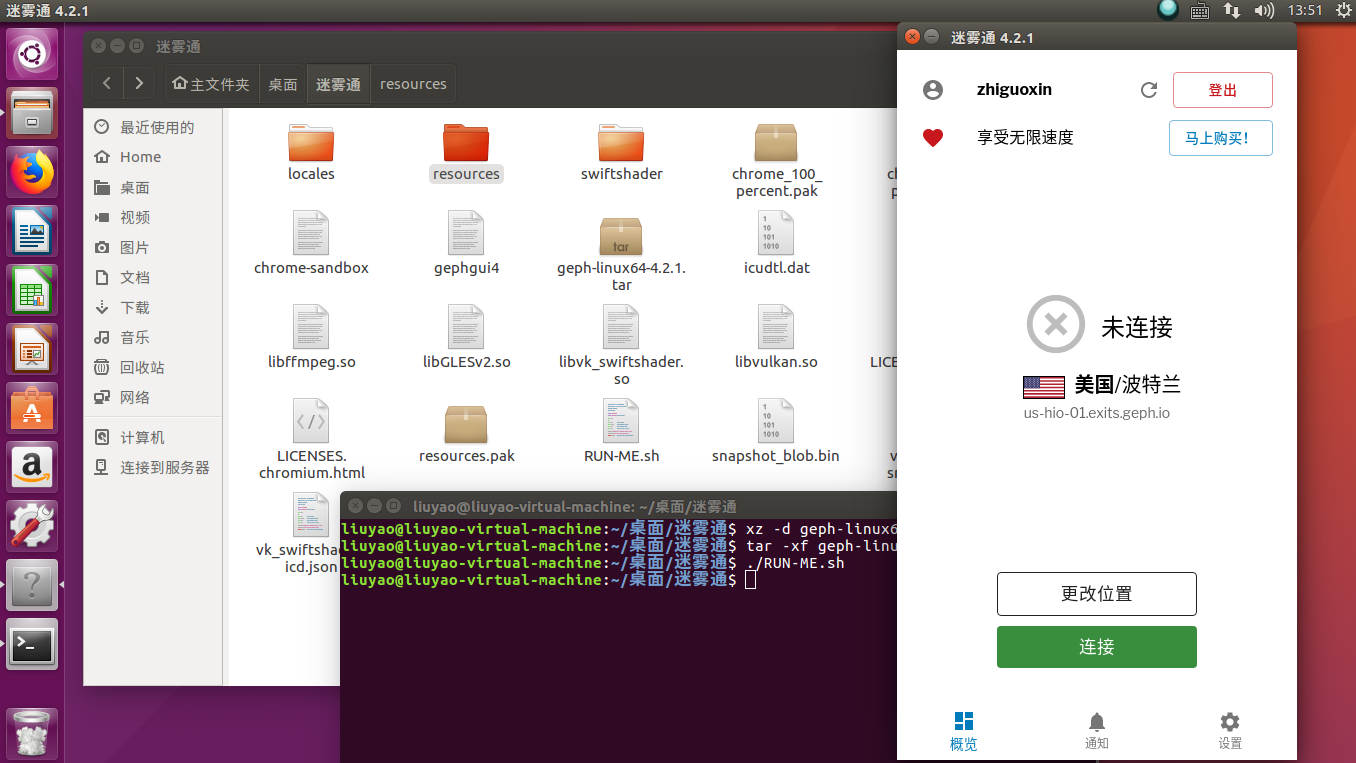Open the 通知 notifications tab

1097,732
